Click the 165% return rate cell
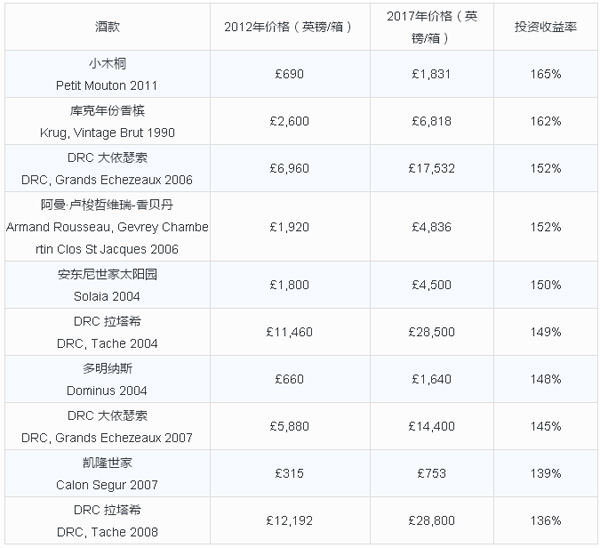The width and height of the screenshot is (600, 548). click(x=546, y=74)
